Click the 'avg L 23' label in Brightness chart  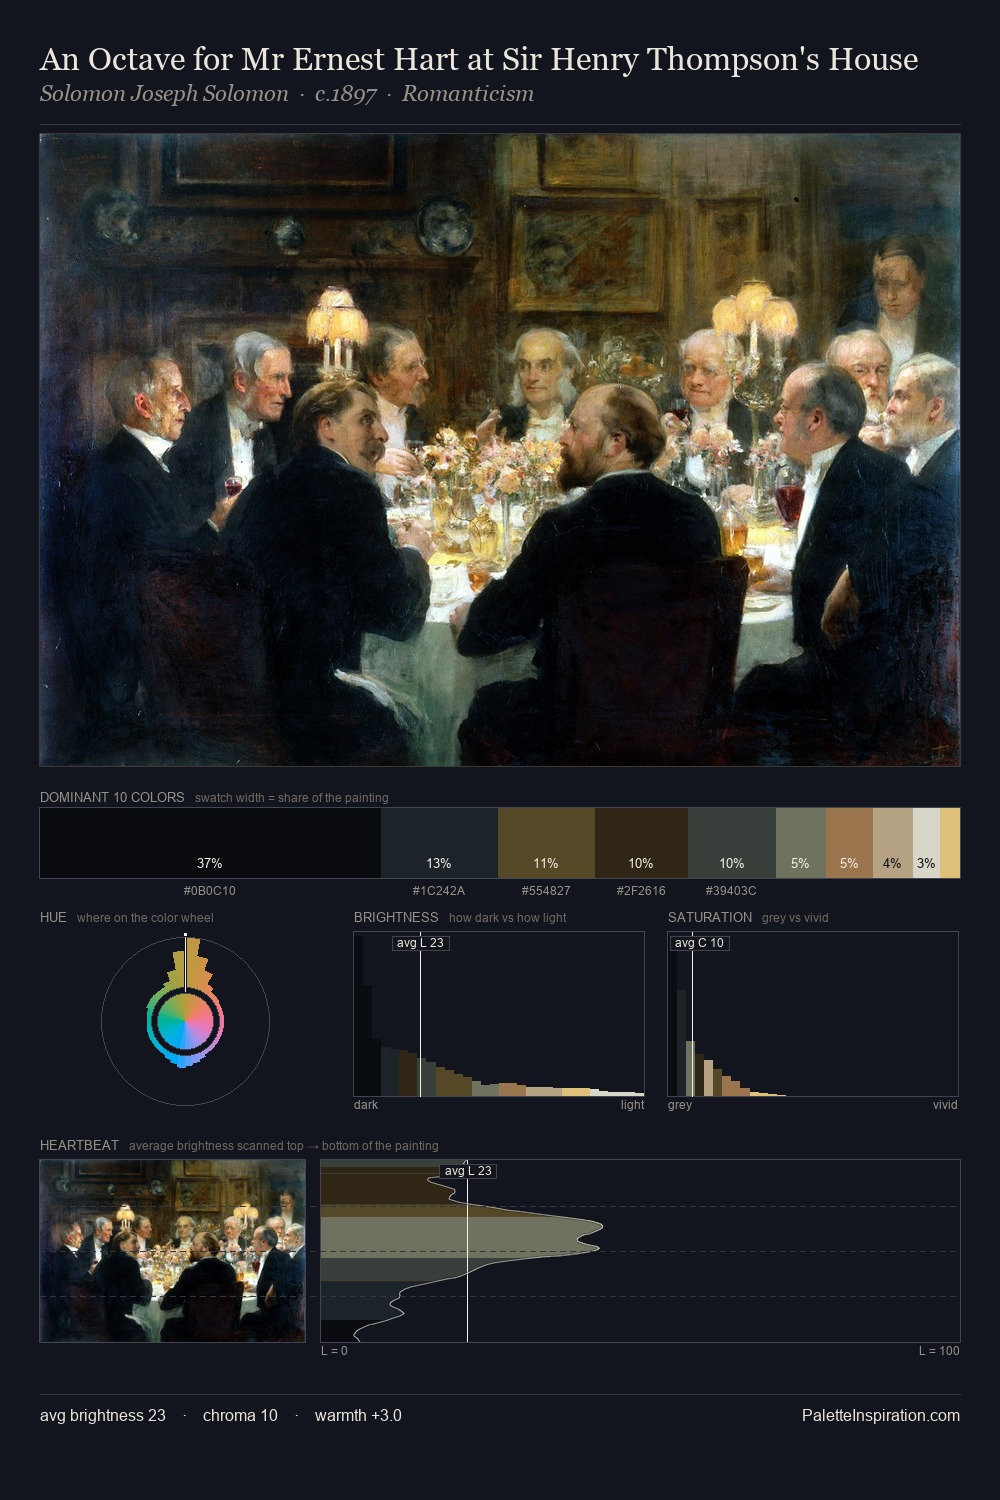(420, 943)
